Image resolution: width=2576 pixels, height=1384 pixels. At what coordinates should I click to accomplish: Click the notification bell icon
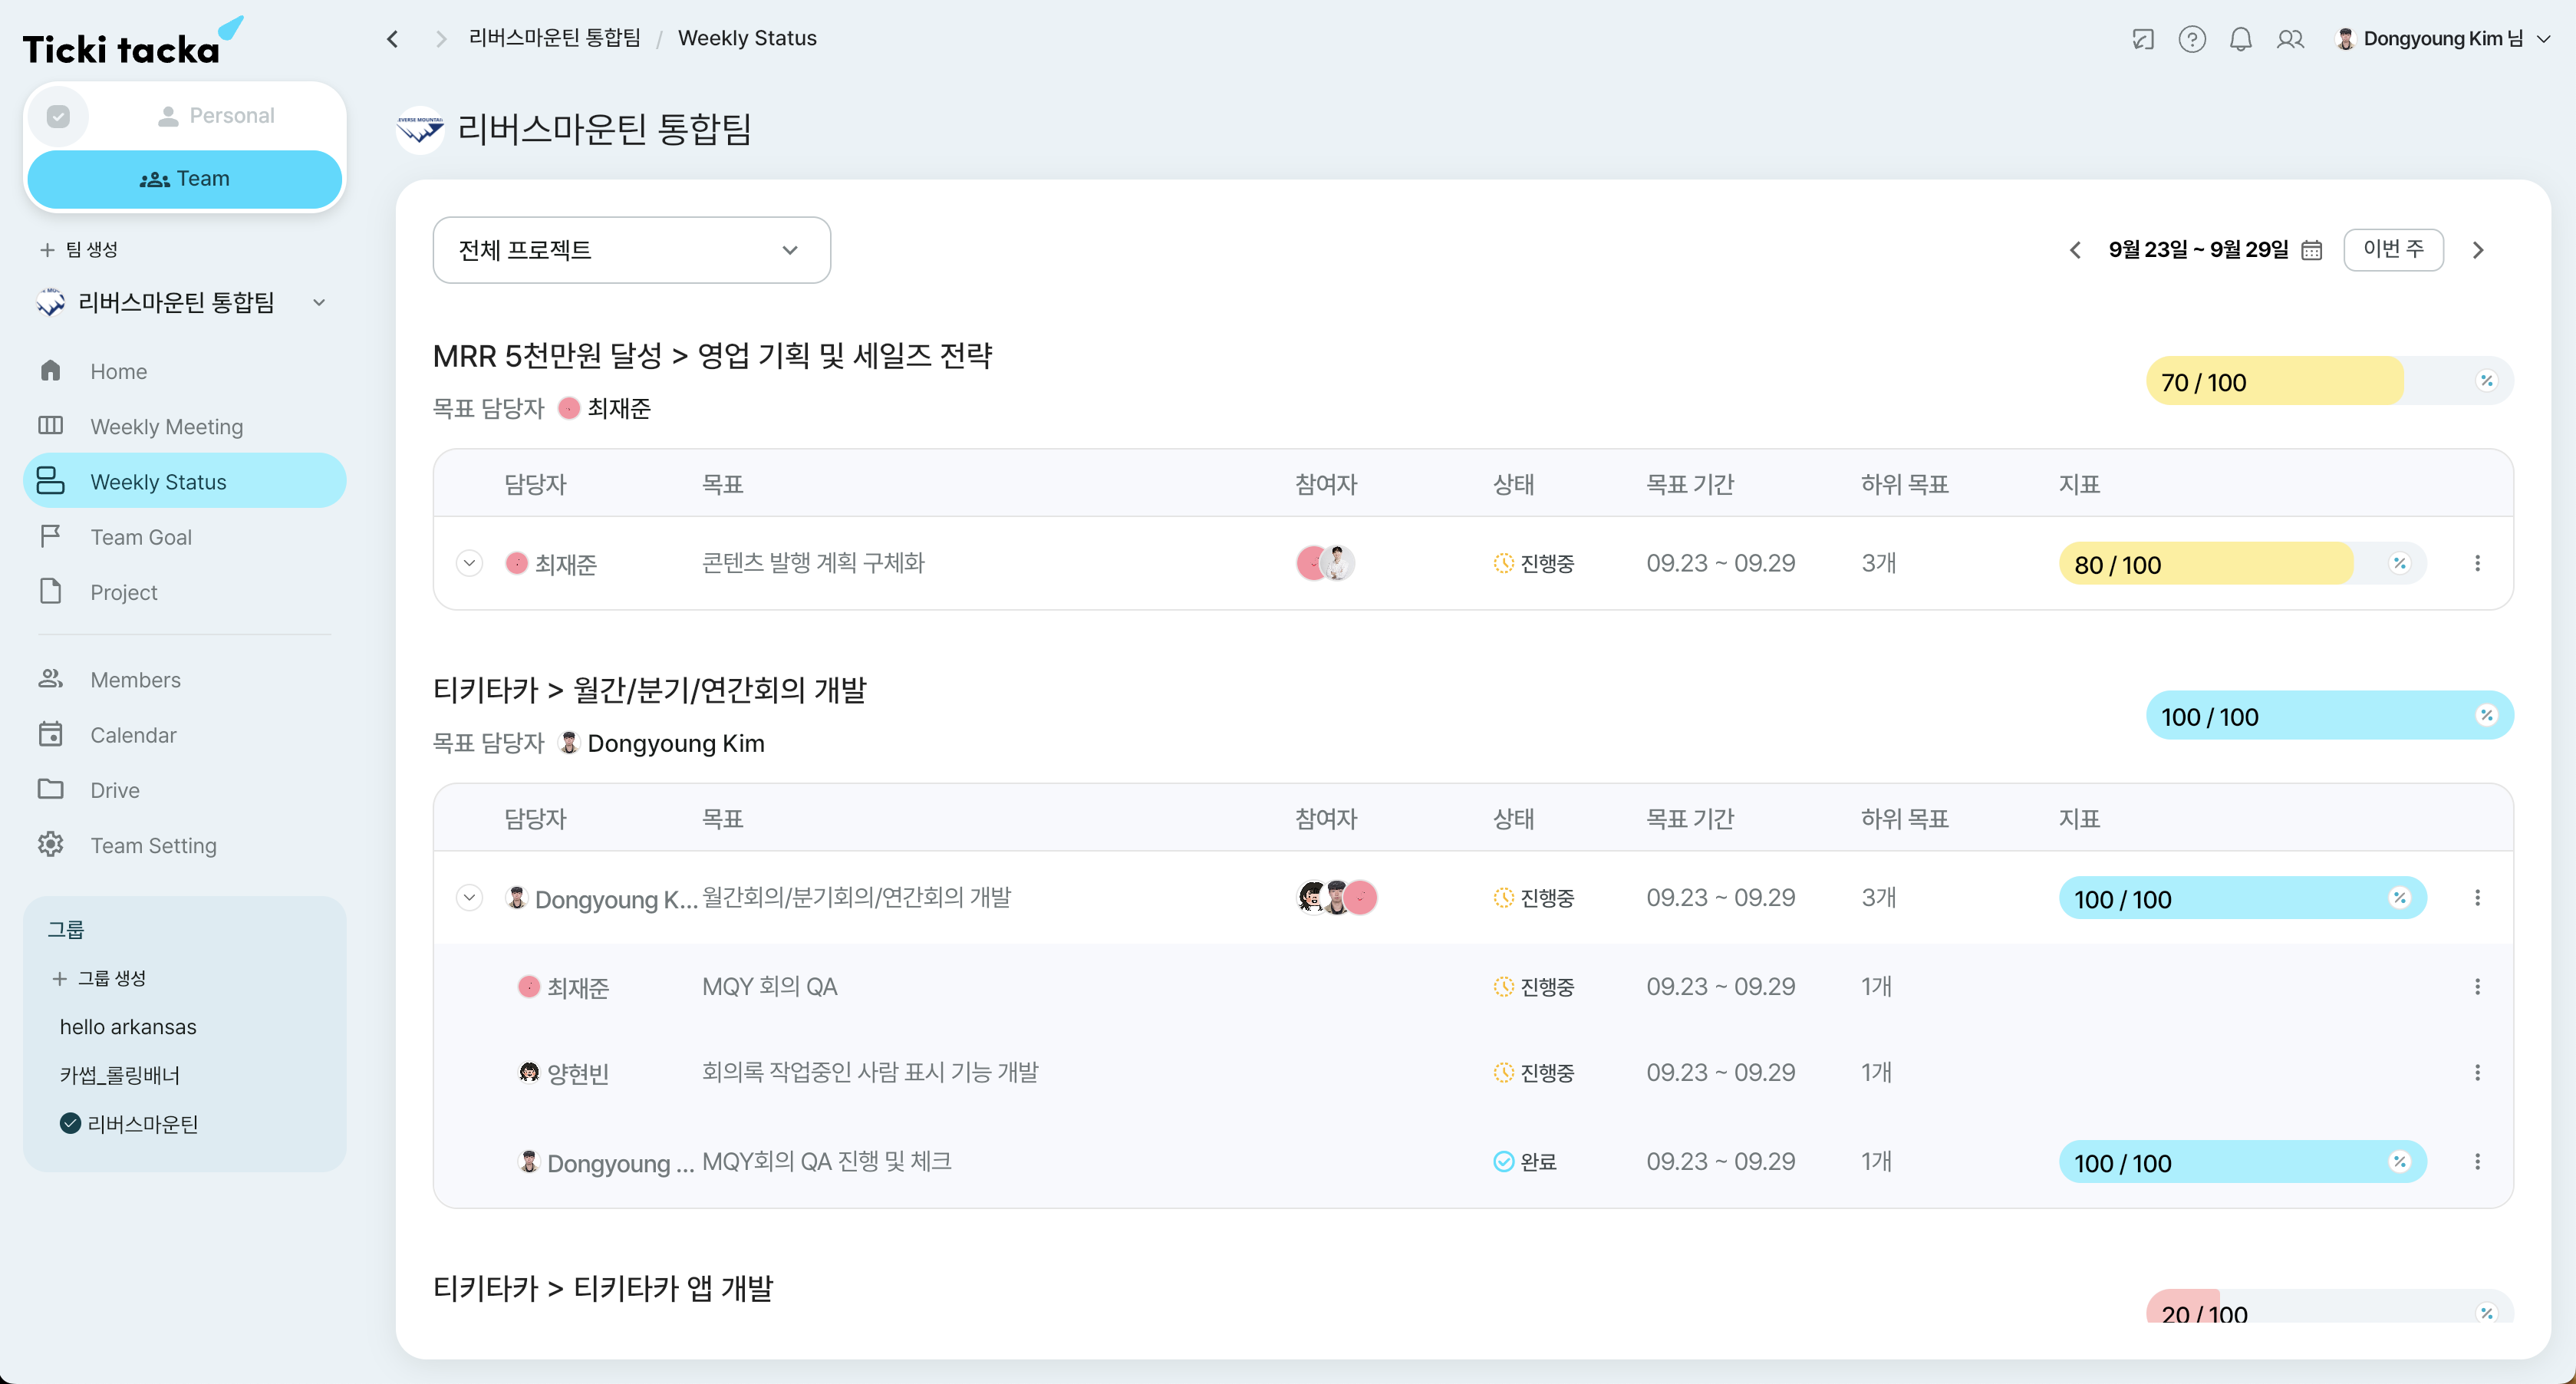[2240, 38]
